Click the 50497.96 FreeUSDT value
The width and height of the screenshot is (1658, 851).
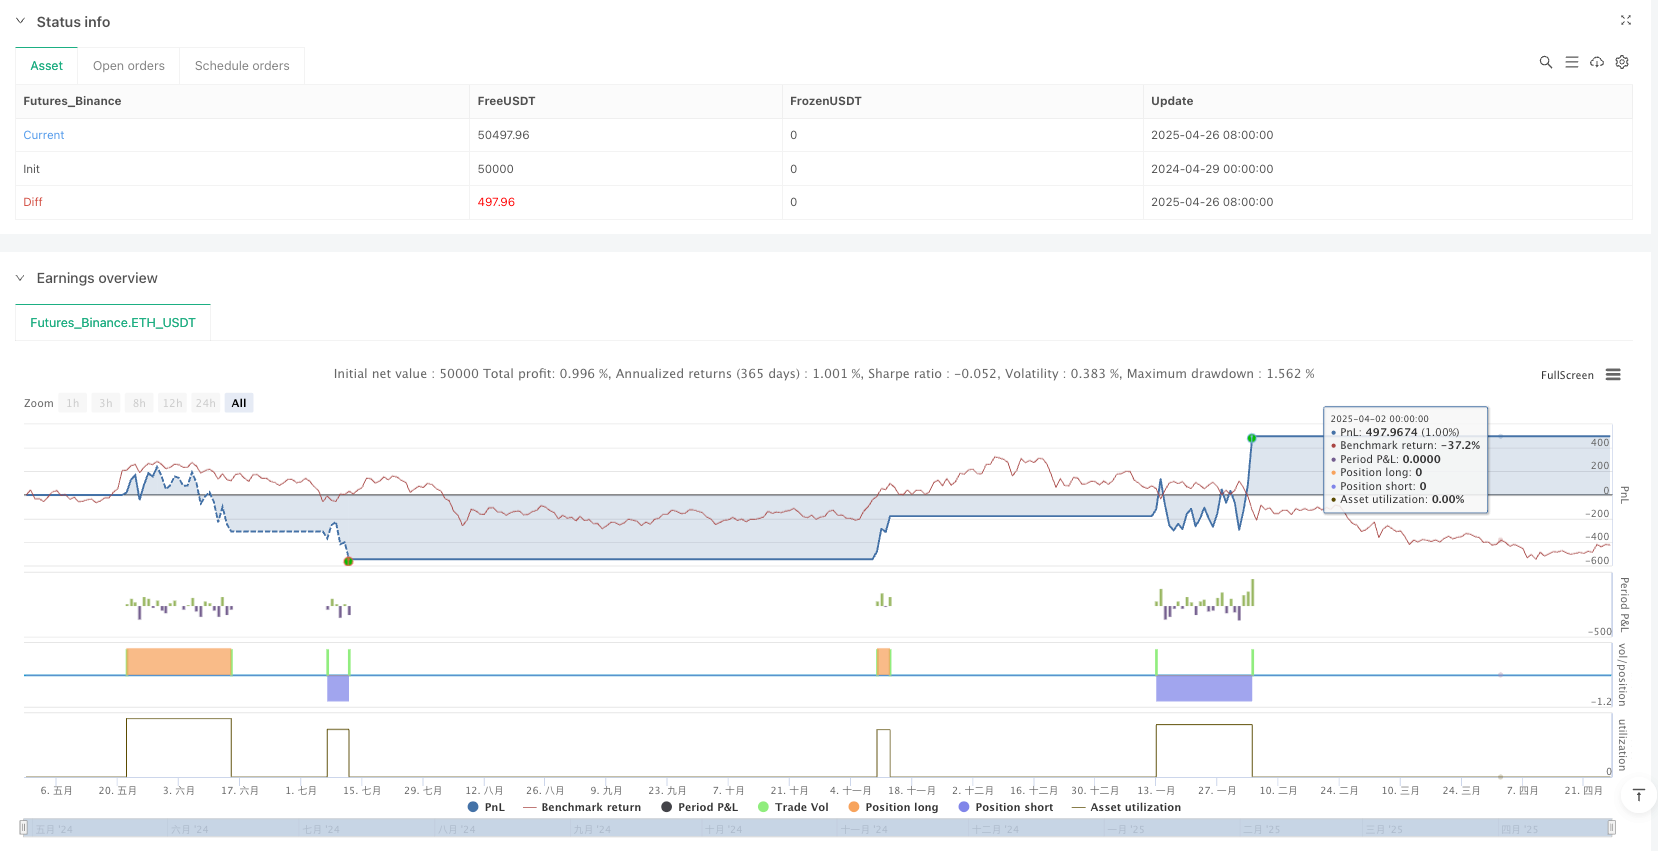coord(504,135)
